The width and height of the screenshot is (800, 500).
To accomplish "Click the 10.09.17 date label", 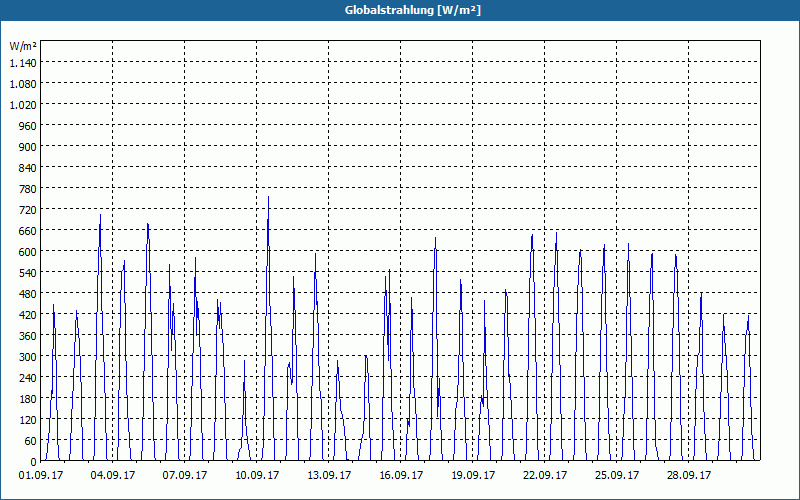I will pos(257,476).
